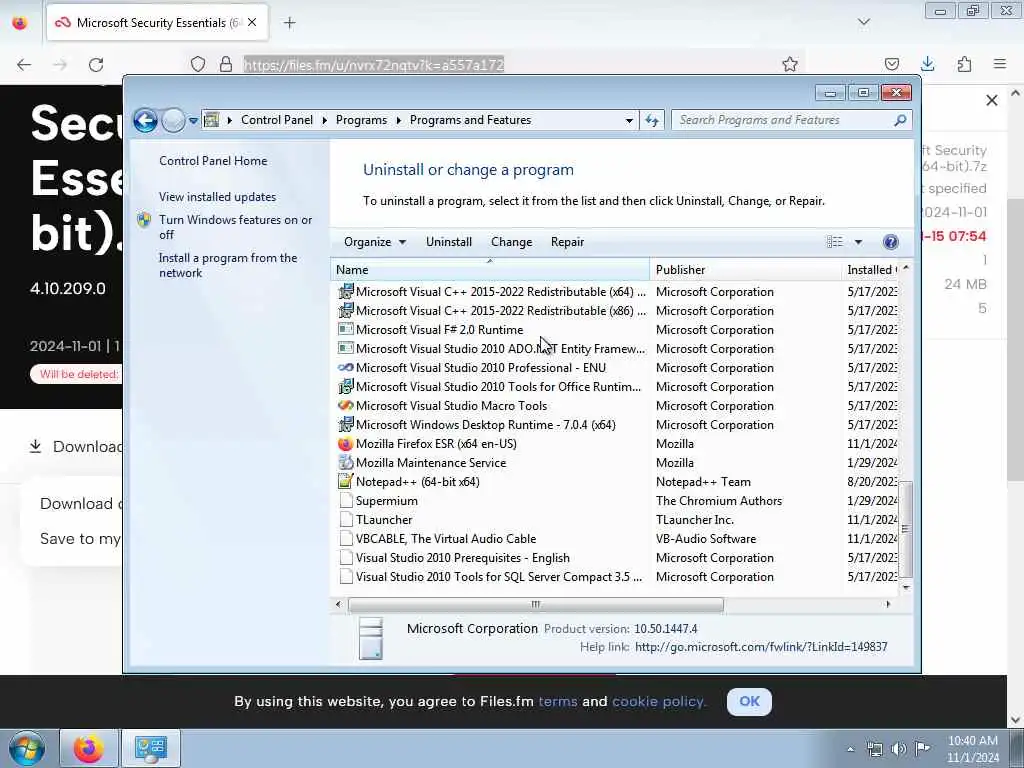1024x768 pixels.
Task: Open the Windows Start button
Action: [27, 748]
